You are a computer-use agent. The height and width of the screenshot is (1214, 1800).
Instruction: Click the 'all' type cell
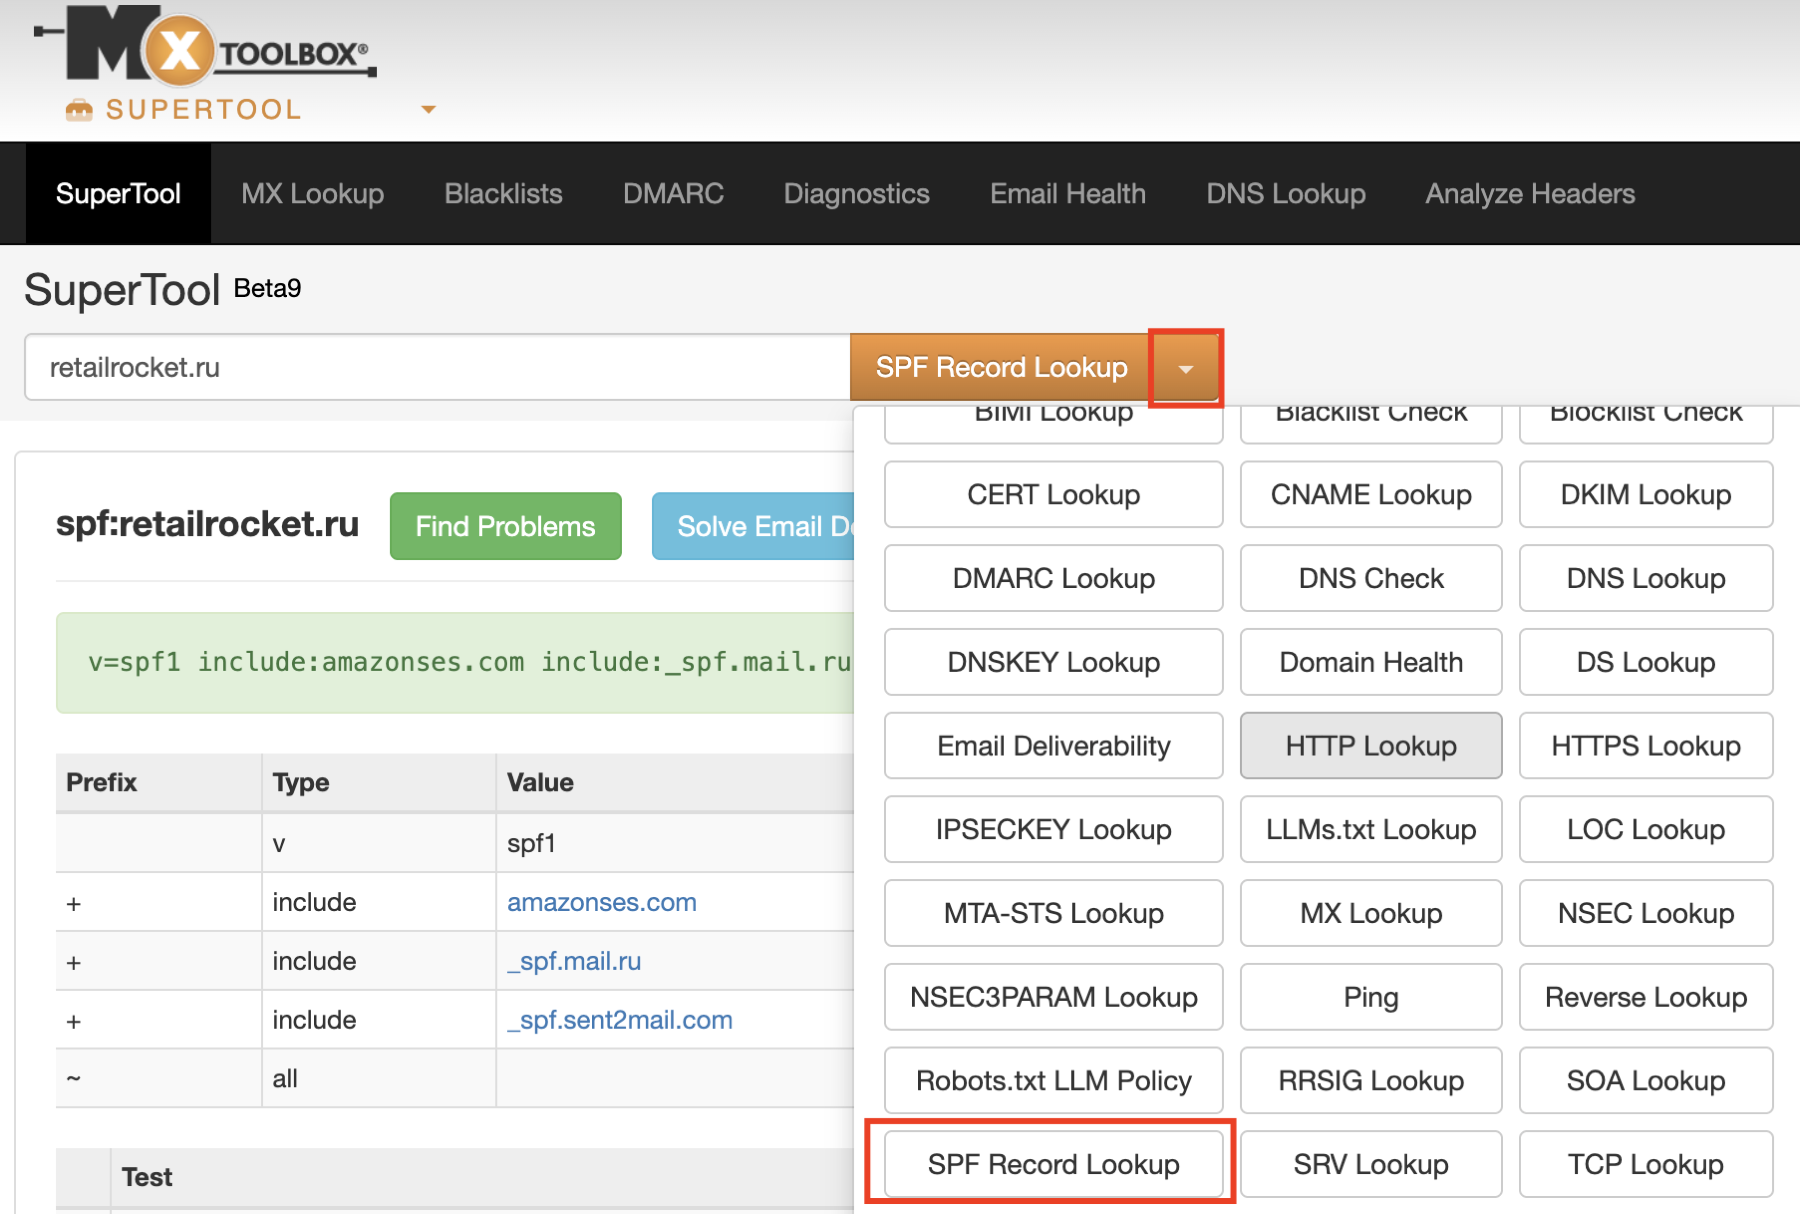379,1078
